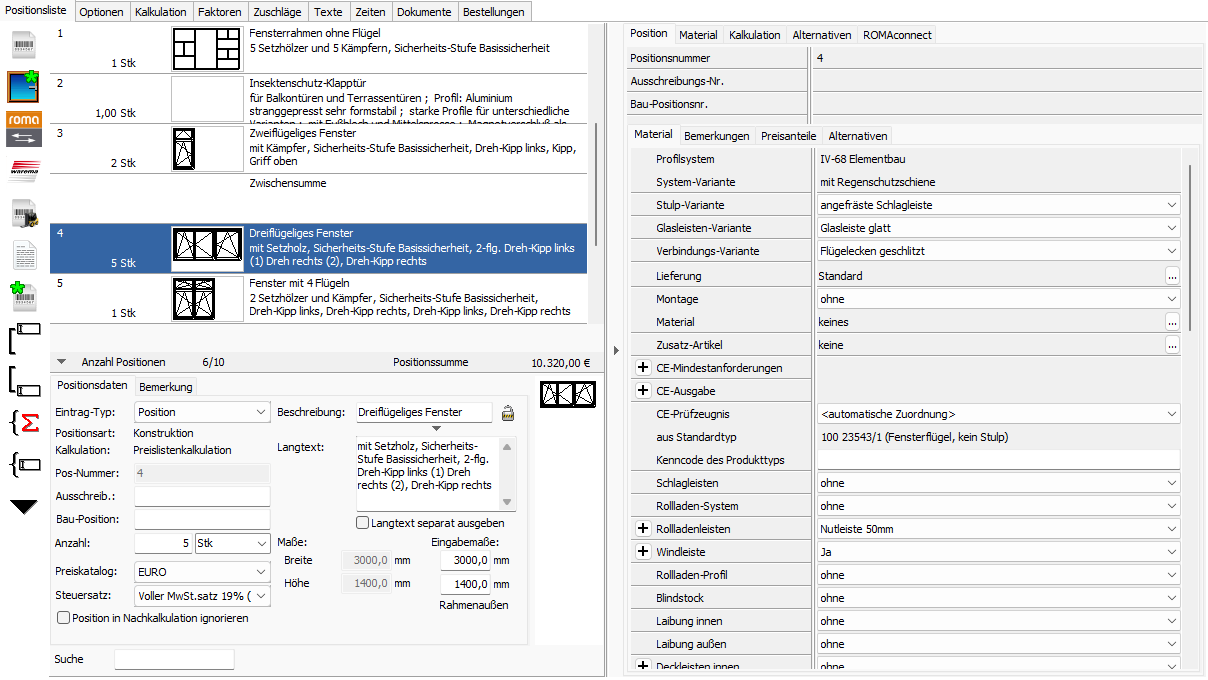
Task: Click the red sigma subtotal icon
Action: 24,423
